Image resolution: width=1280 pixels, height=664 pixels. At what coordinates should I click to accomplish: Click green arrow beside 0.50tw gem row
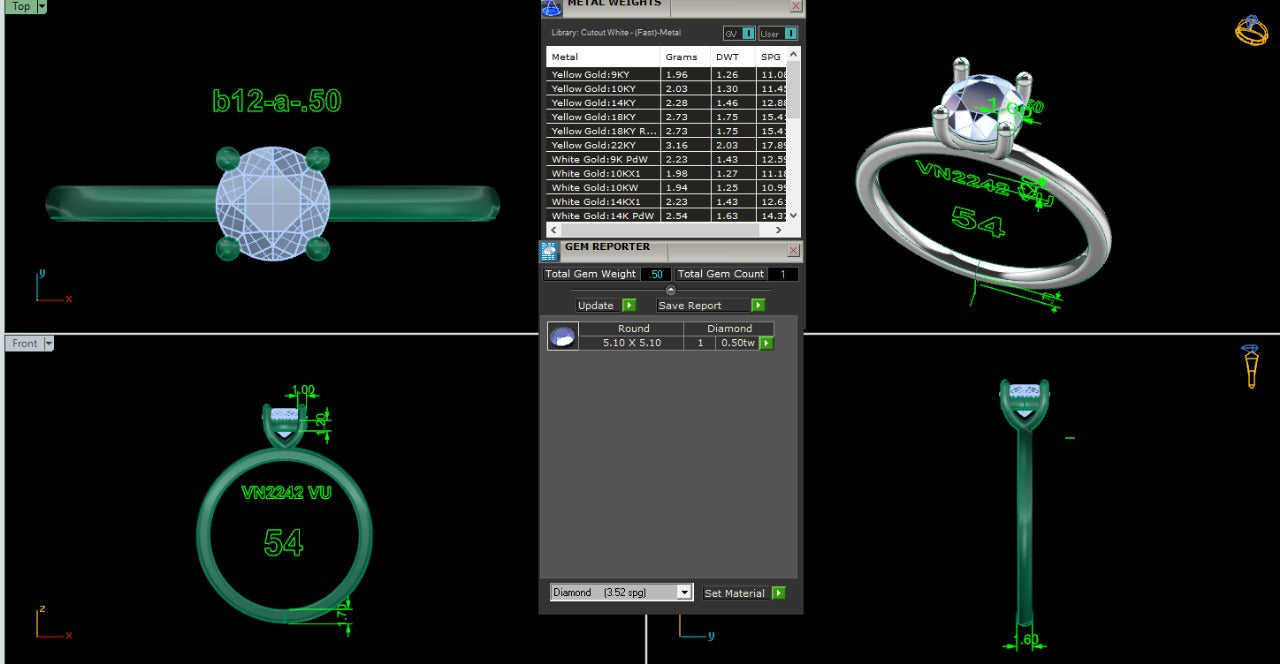pyautogui.click(x=766, y=343)
